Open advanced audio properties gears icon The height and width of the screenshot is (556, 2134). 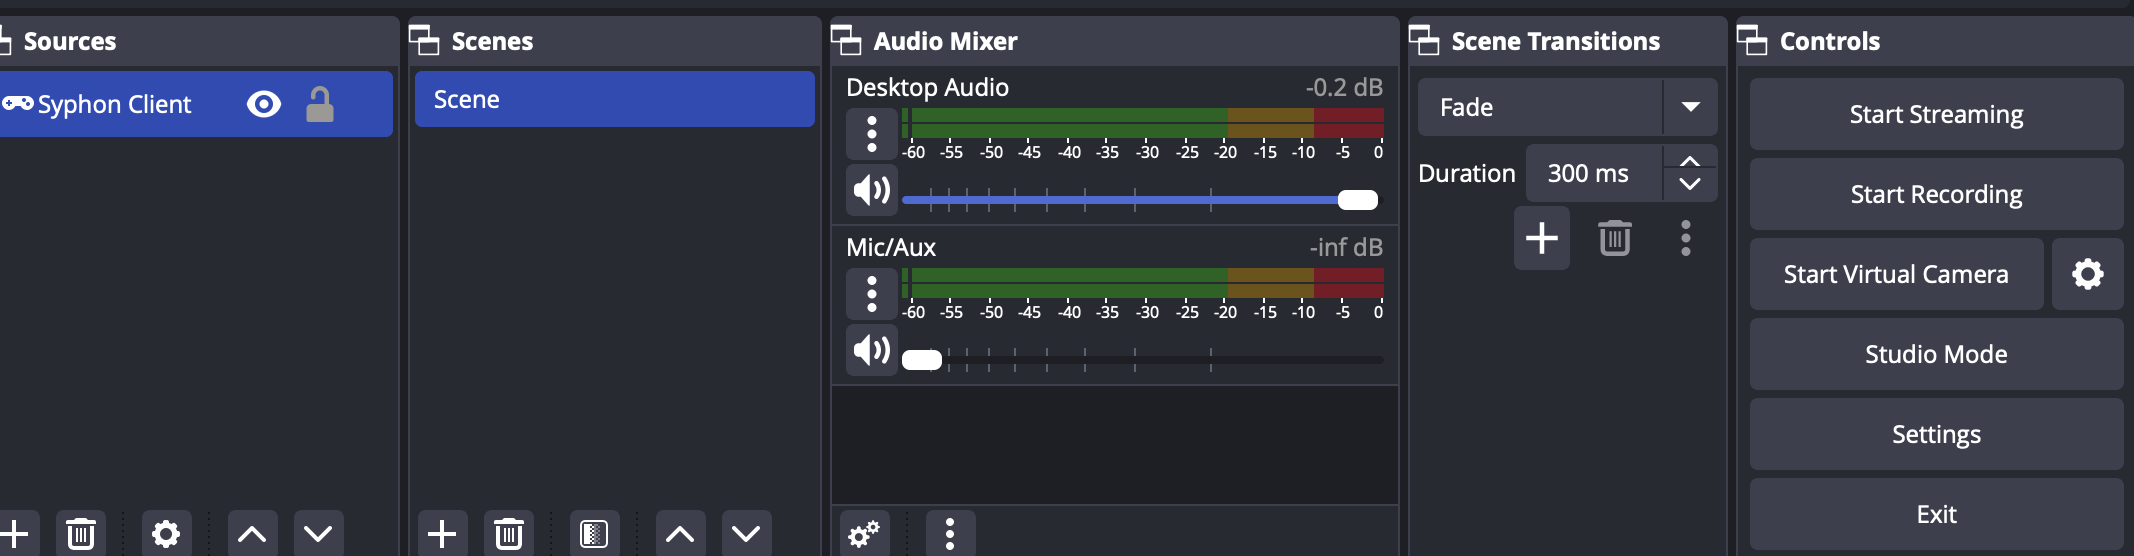(x=864, y=534)
